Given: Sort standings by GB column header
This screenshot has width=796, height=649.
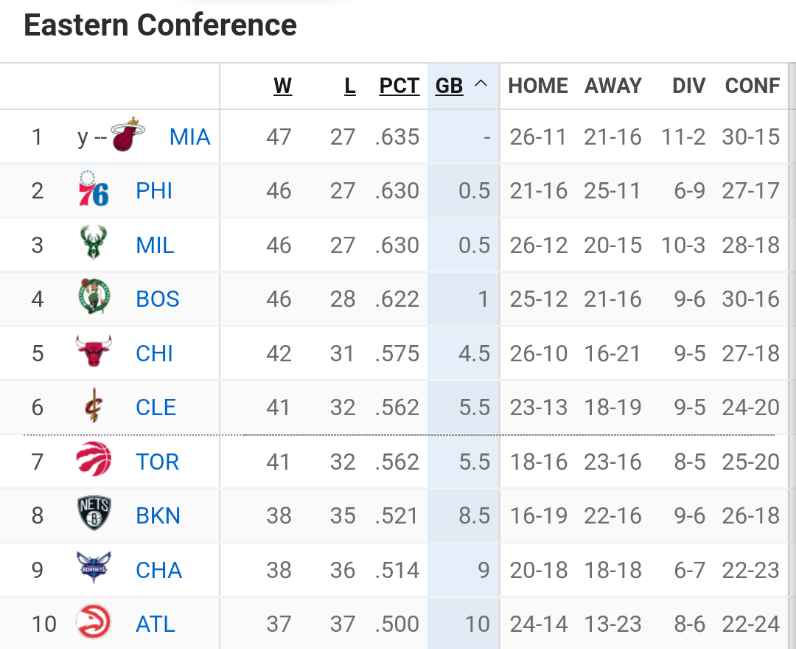Looking at the screenshot, I should click(x=449, y=86).
